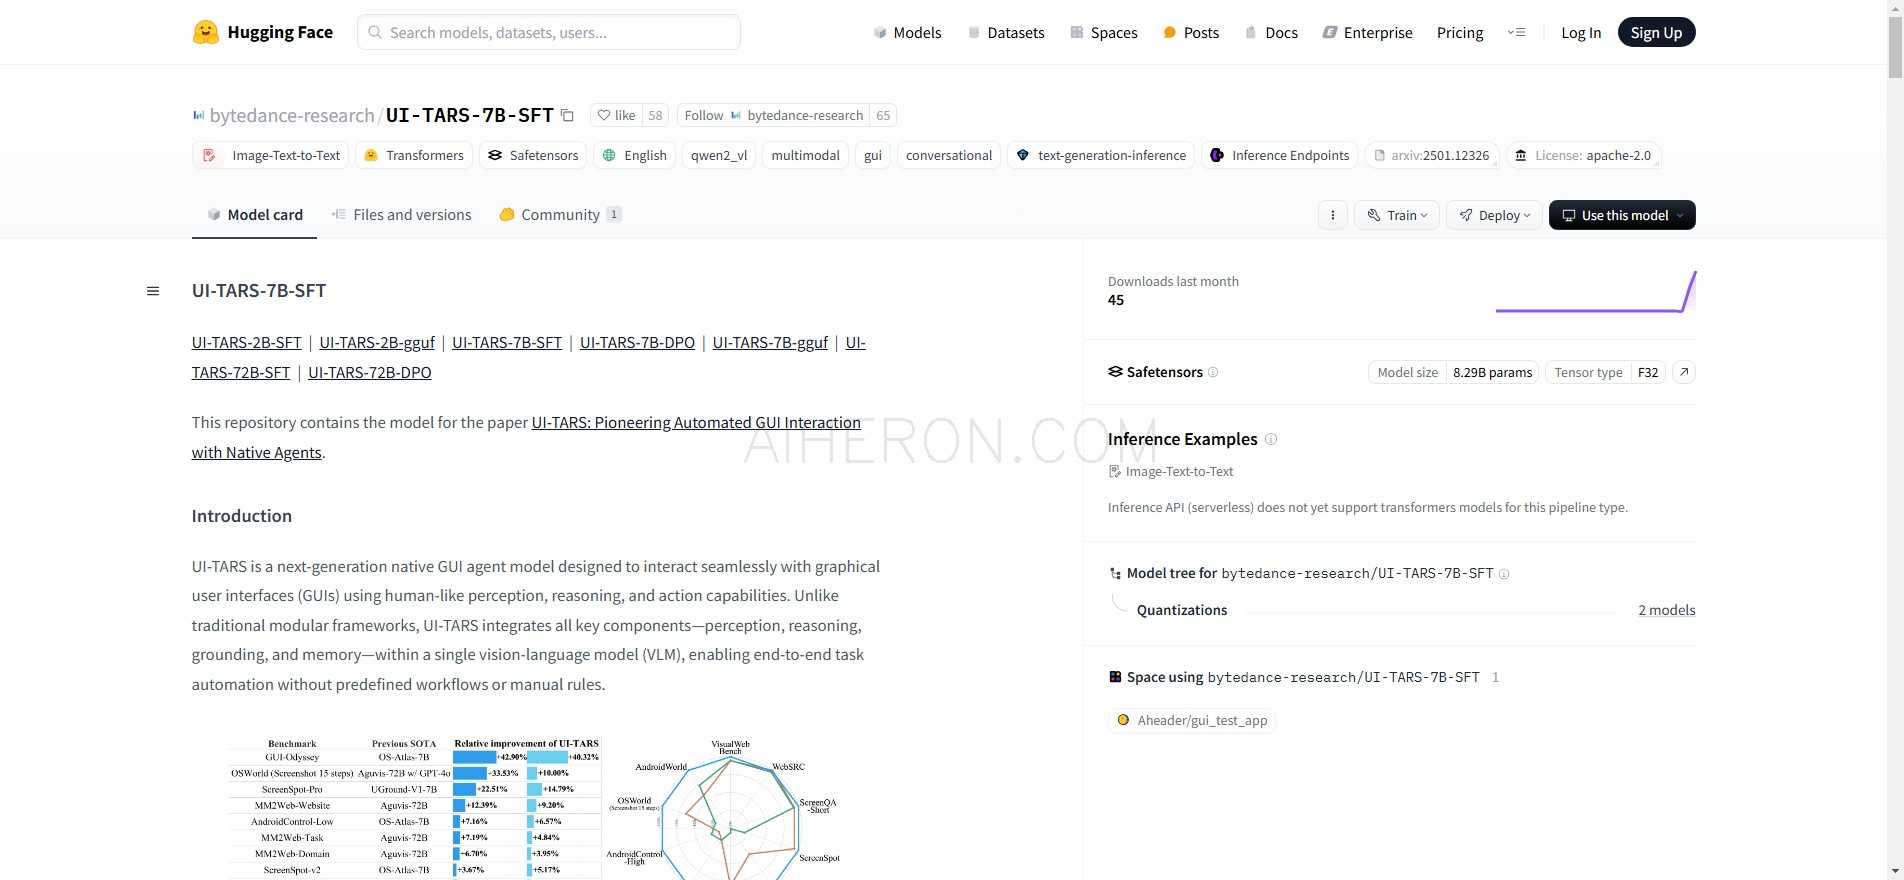Image resolution: width=1904 pixels, height=880 pixels.
Task: Click info icon next to Safetensors
Action: [x=1213, y=372]
